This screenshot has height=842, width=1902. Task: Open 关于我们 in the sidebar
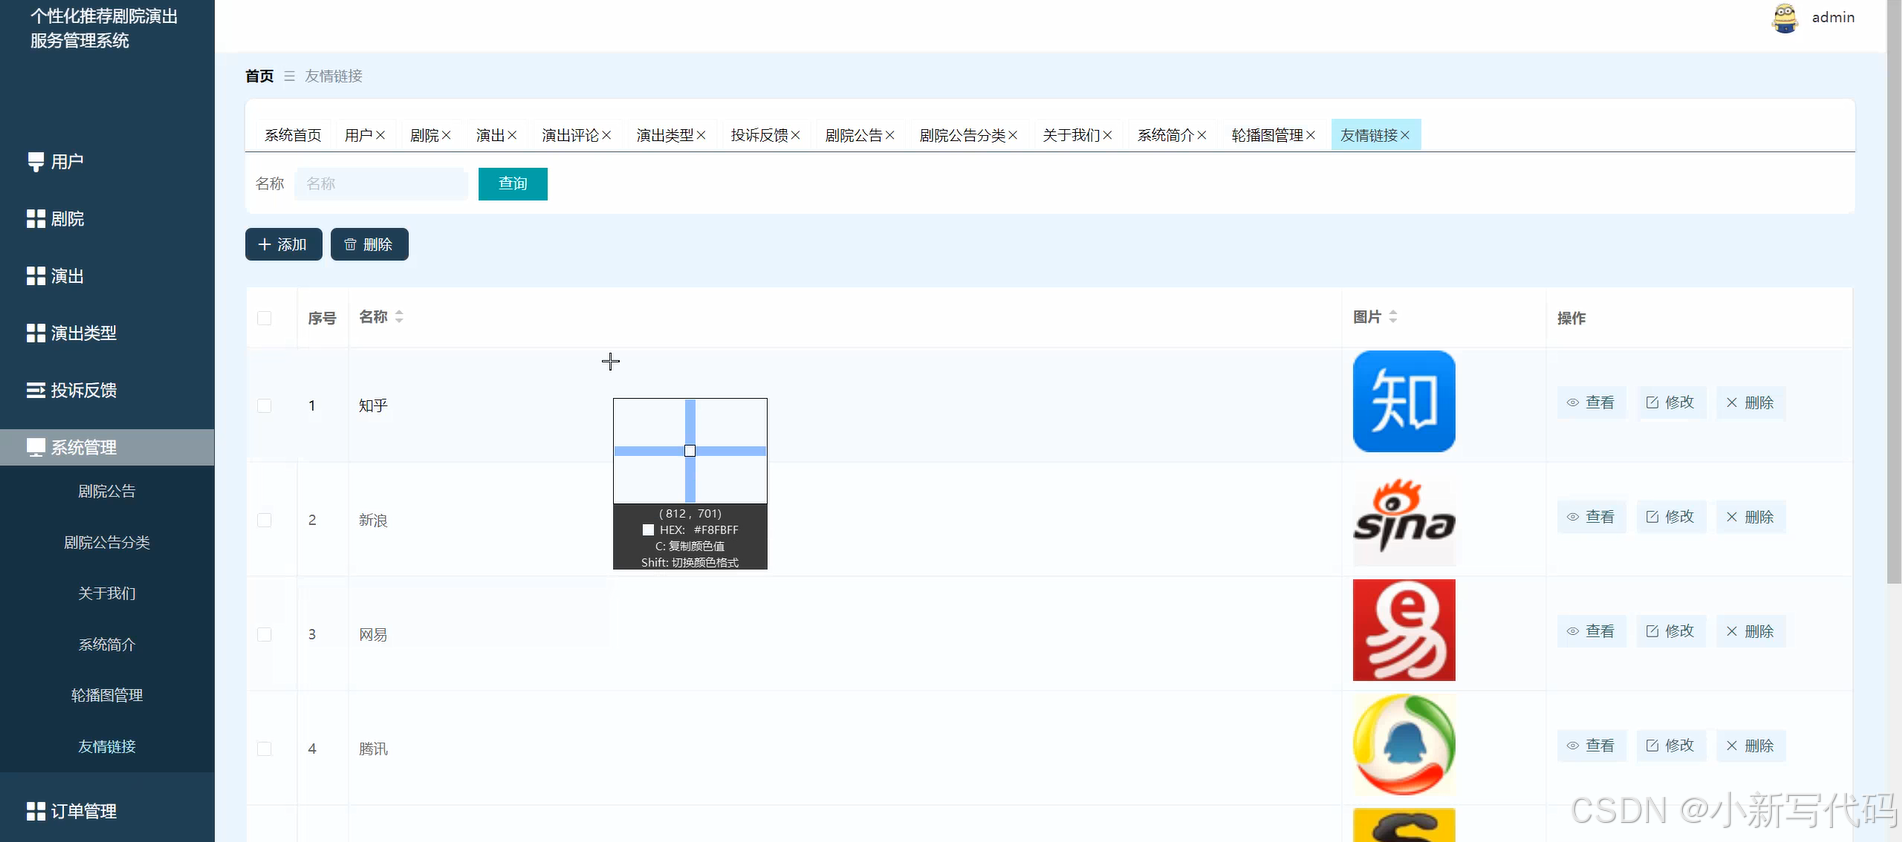tap(107, 593)
